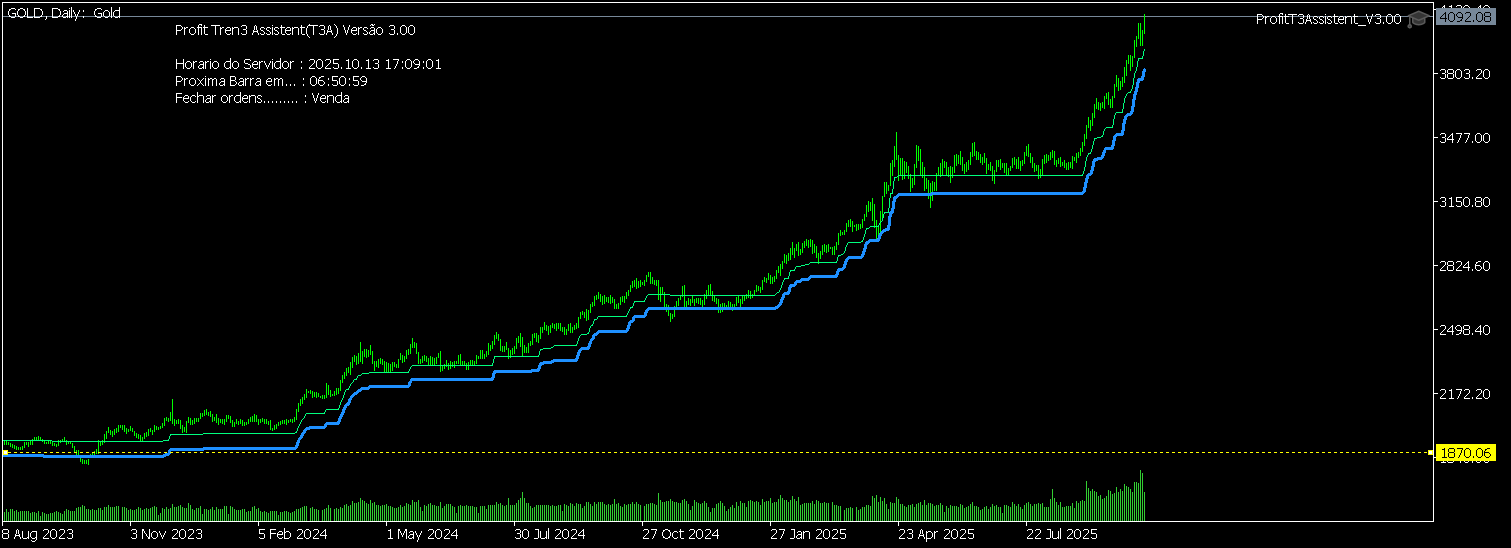Image resolution: width=1511 pixels, height=548 pixels.
Task: Click the Proxima Barra em countdown text
Action: [271, 81]
